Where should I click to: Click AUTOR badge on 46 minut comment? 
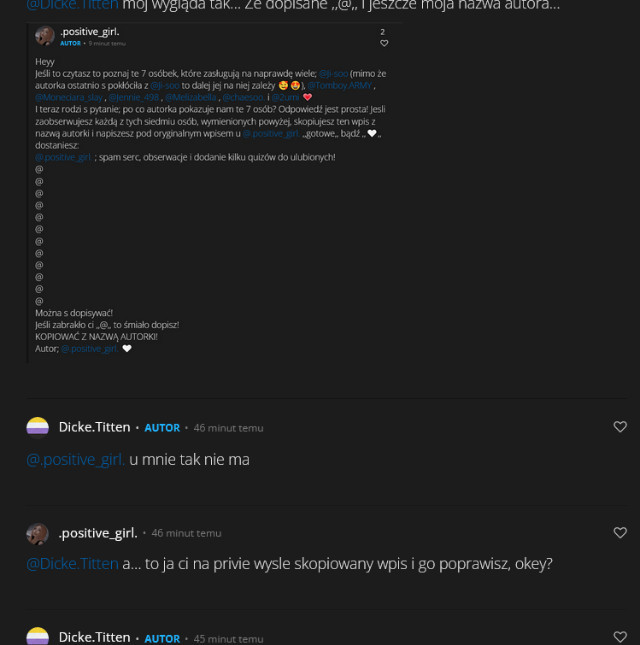coord(162,428)
